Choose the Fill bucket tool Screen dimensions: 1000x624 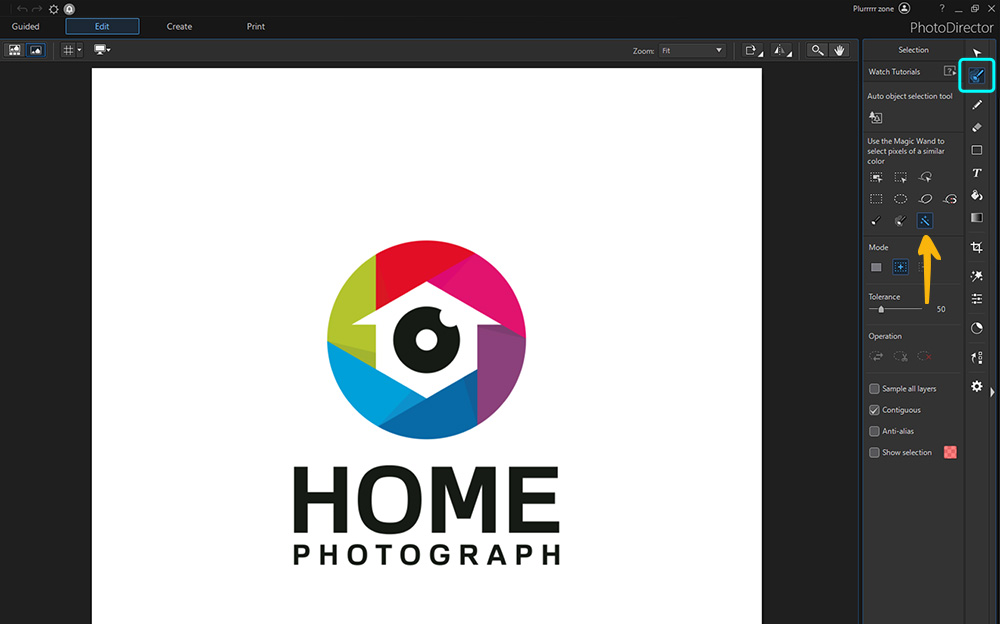pos(976,195)
